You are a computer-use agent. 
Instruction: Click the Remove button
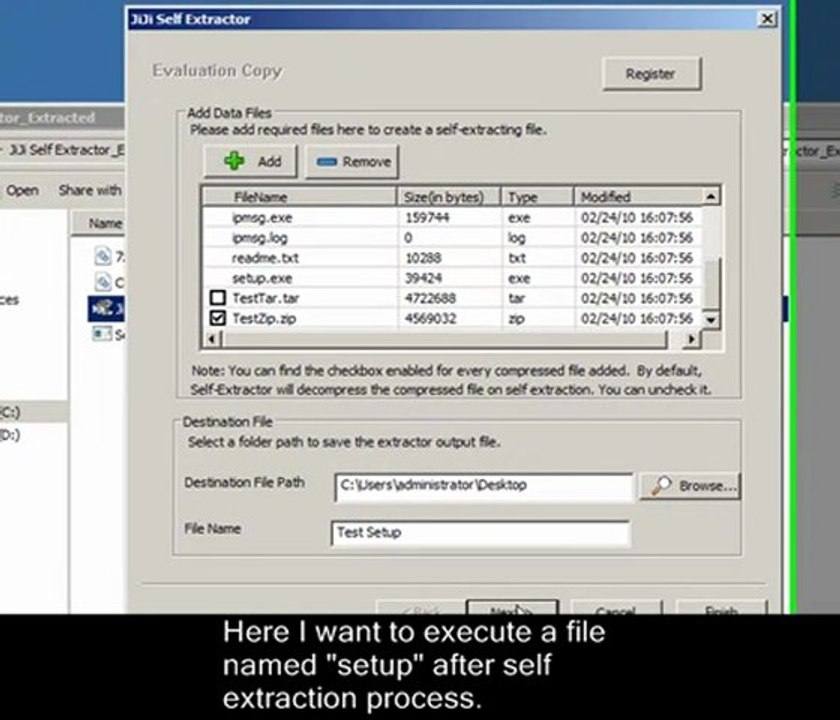(352, 161)
